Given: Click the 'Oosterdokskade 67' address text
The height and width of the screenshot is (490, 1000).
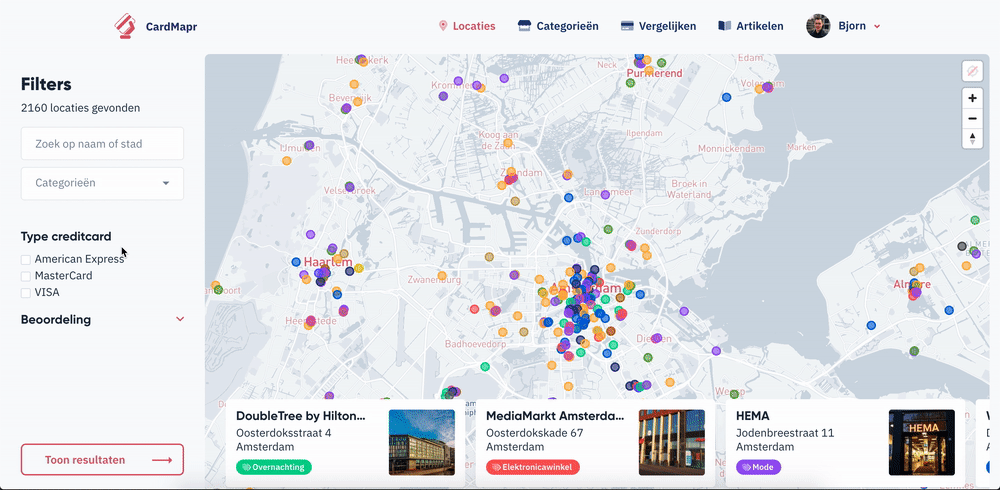Looking at the screenshot, I should 534,433.
